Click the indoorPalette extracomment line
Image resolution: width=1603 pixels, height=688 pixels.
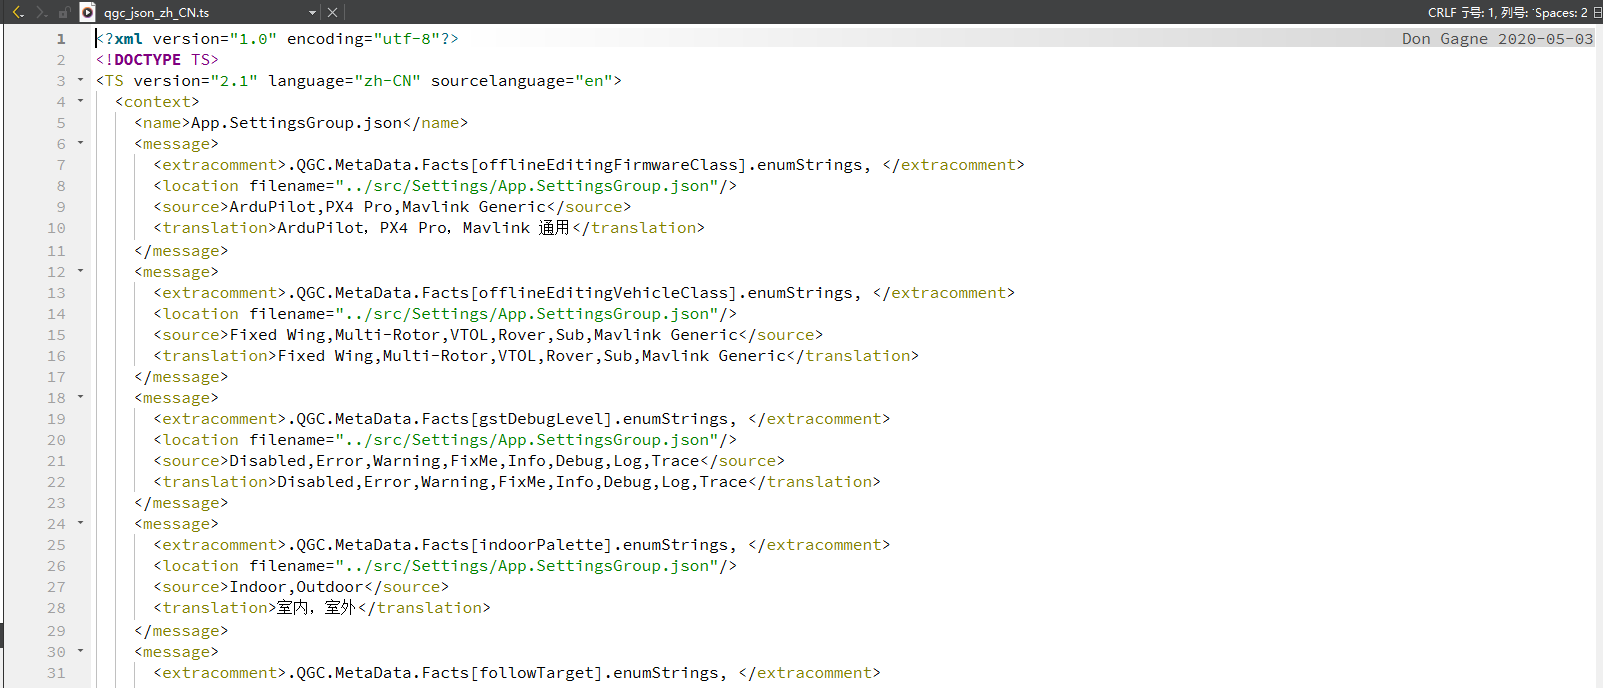521,545
